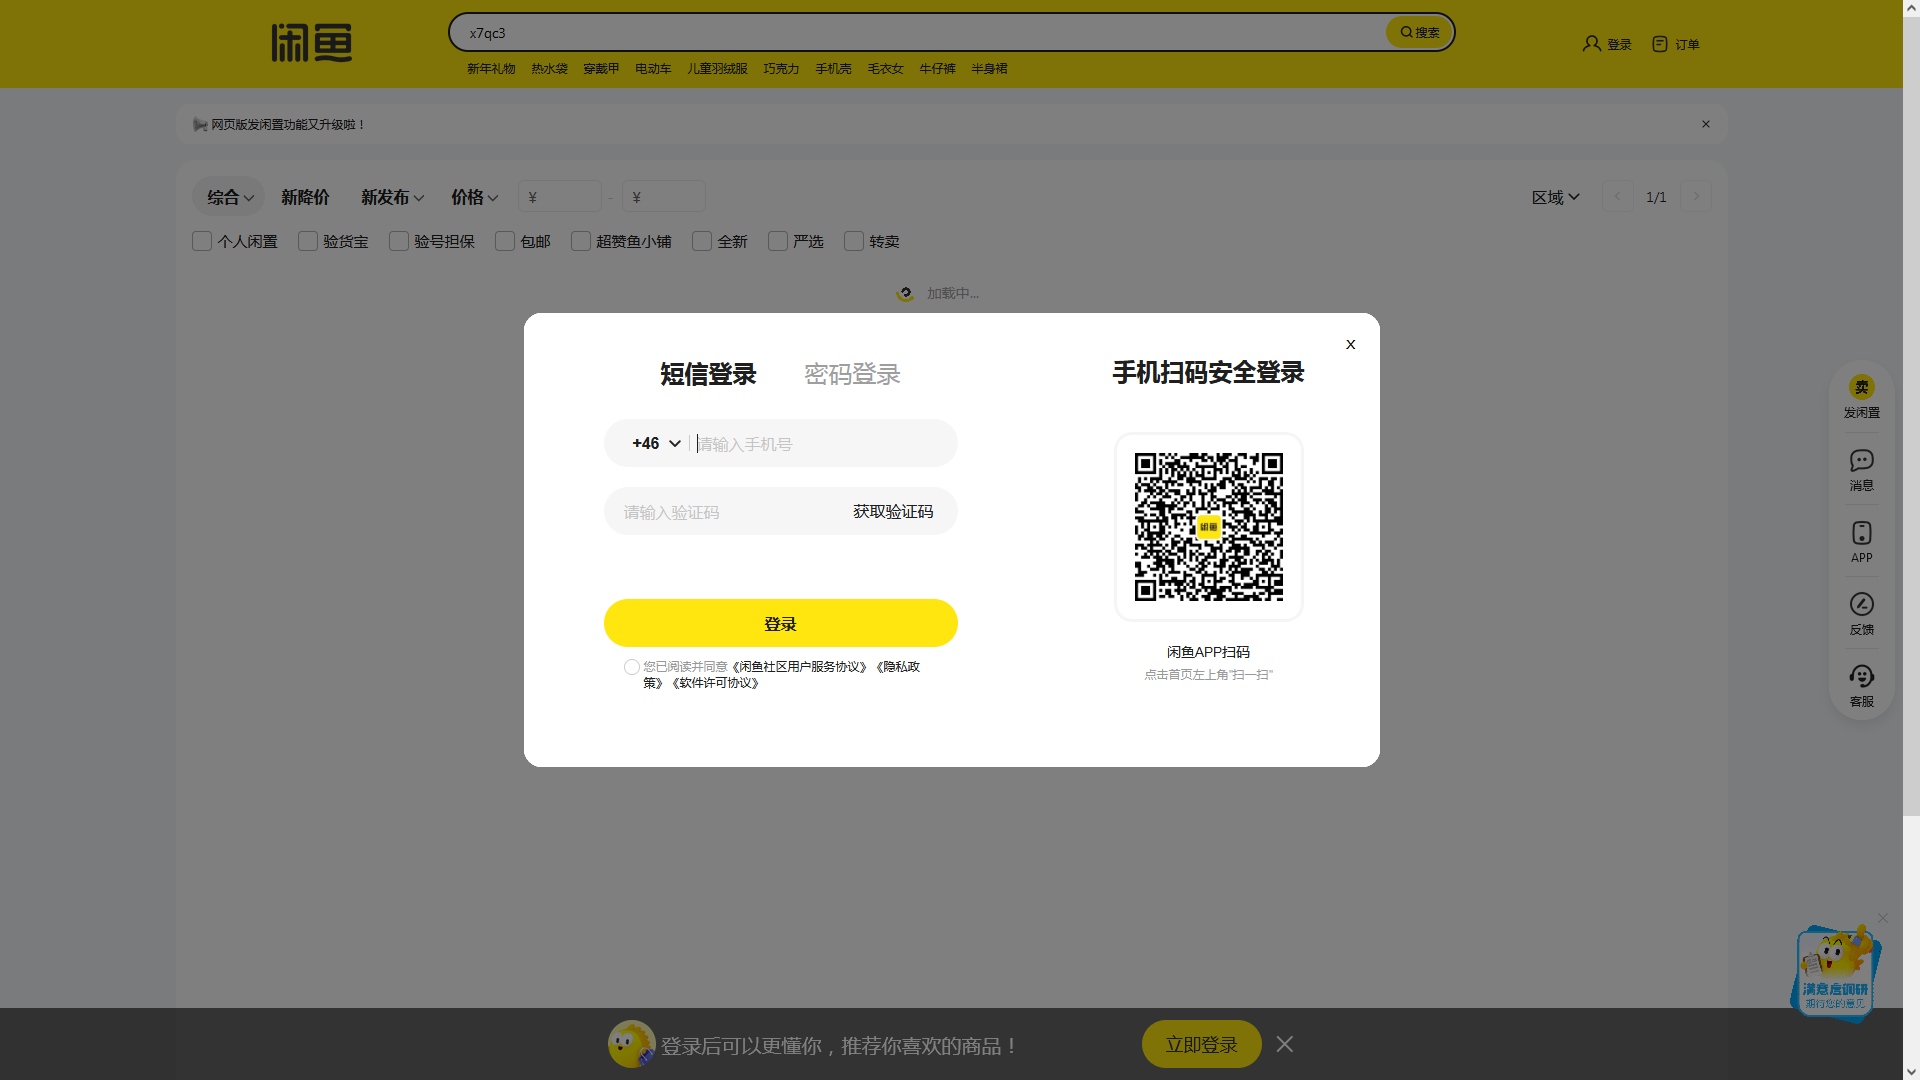This screenshot has width=1920, height=1080.
Task: Click the 立即登录 button in bottom banner
Action: click(1201, 1045)
